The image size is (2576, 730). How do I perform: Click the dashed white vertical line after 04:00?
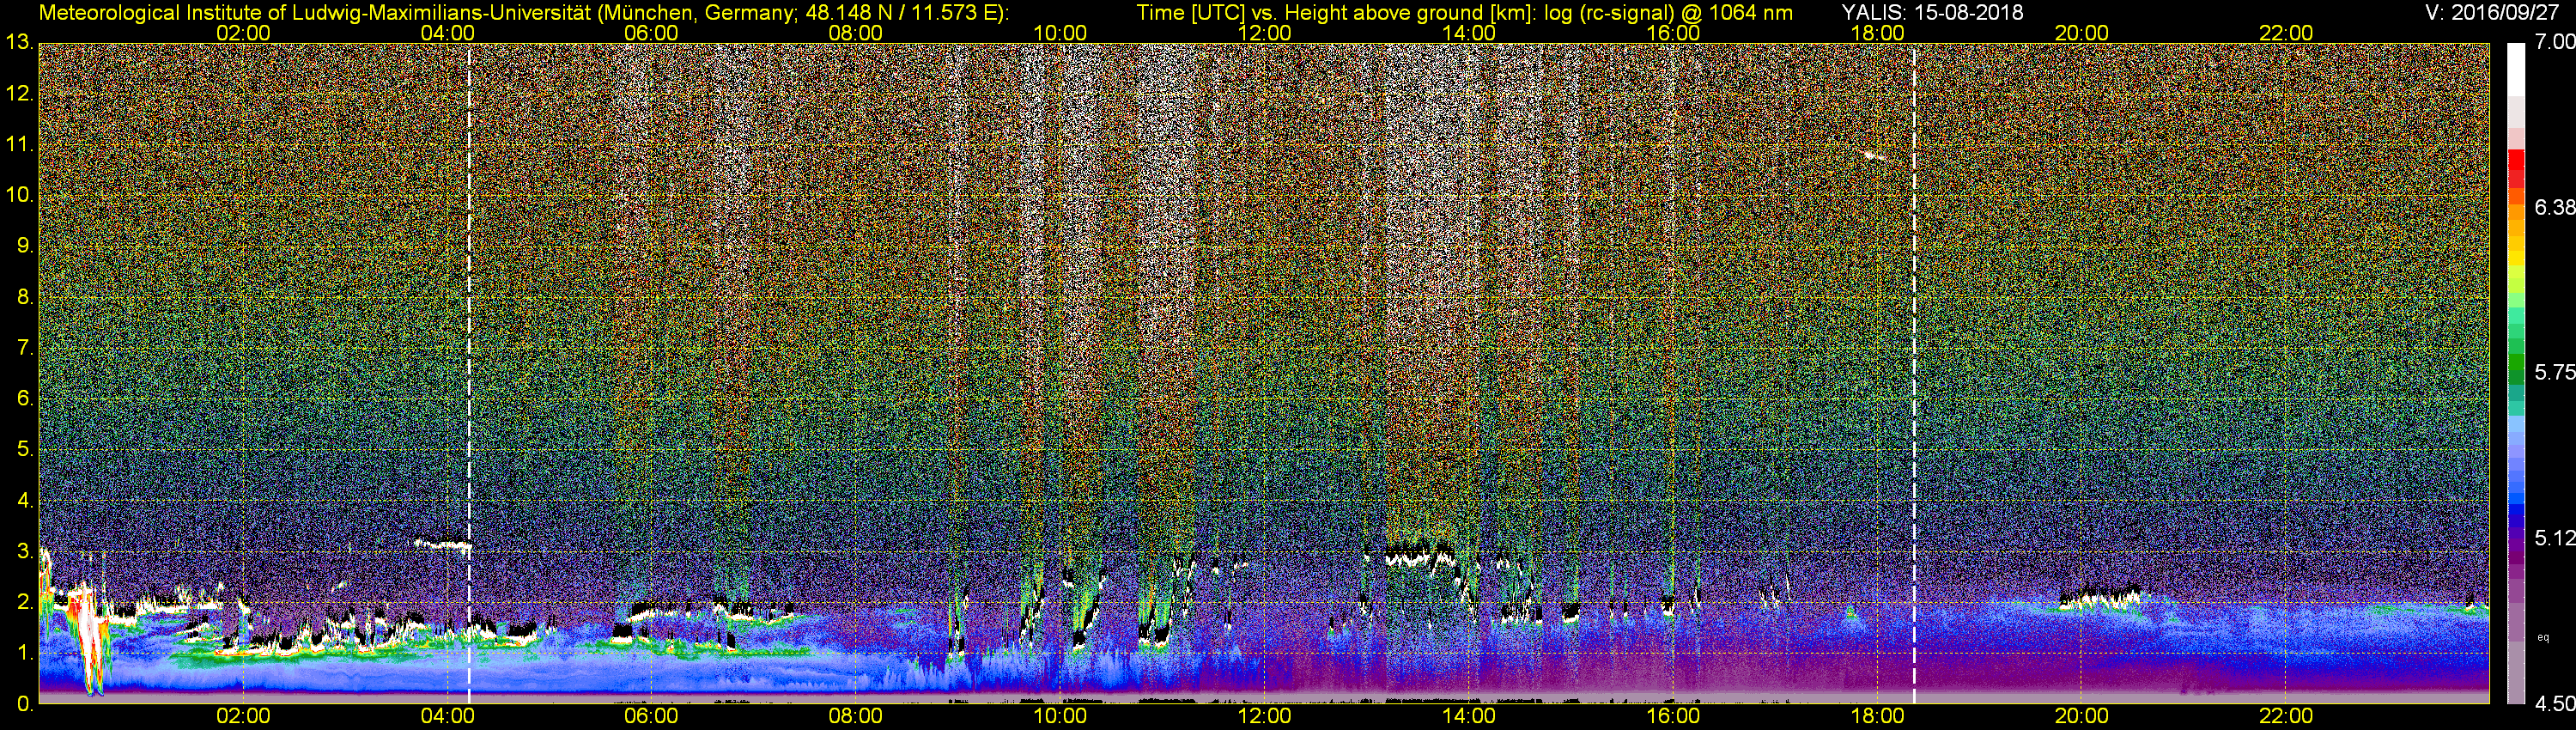tap(469, 374)
